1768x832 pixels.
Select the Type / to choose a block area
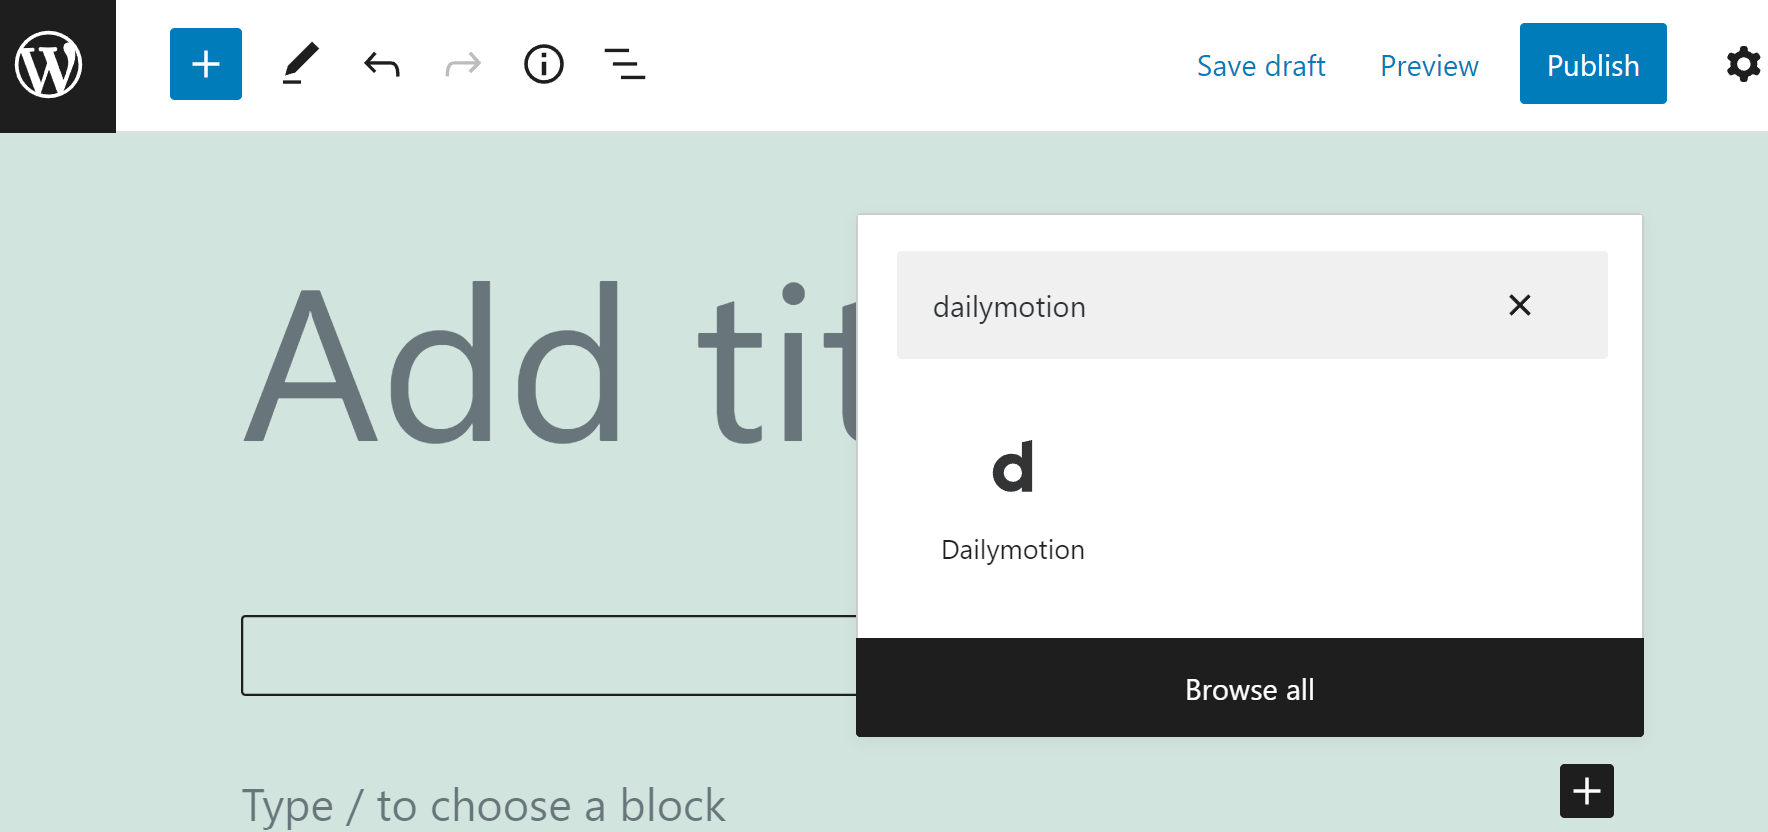coord(483,803)
